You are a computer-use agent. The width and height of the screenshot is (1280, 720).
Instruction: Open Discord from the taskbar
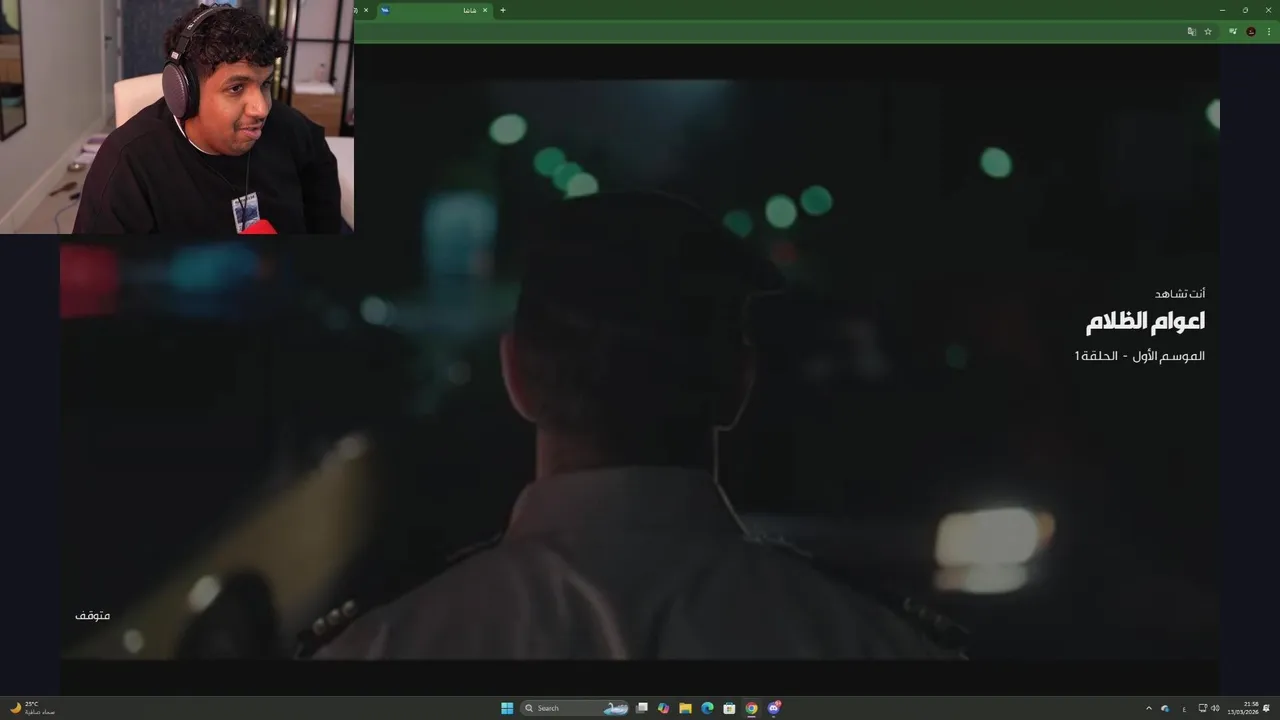773,708
